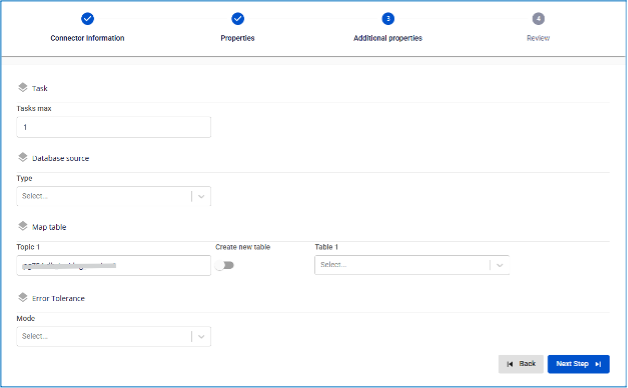Click the Properties step checkmark
Viewport: 628px width, 388px height.
[238, 18]
